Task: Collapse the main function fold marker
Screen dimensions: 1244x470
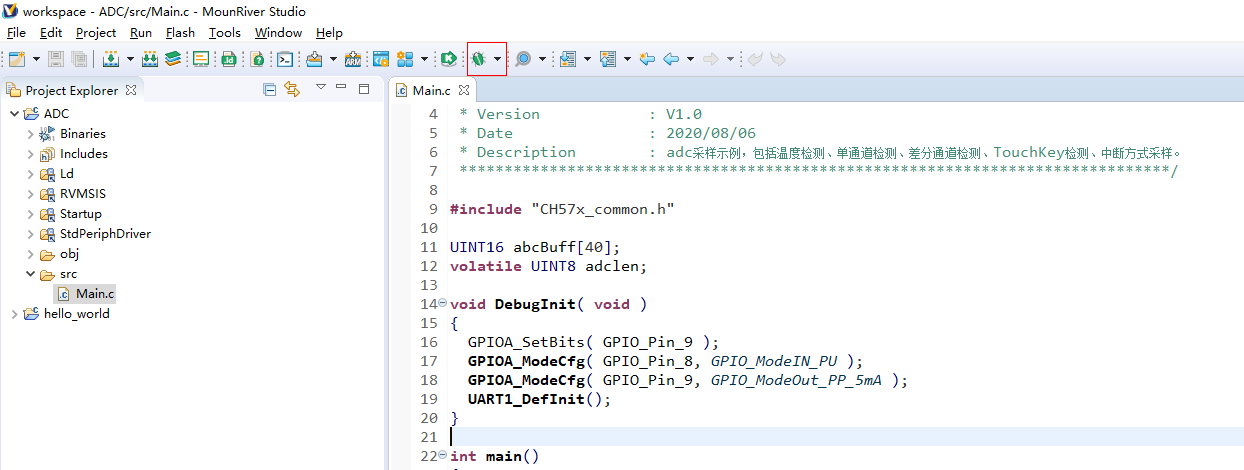Action: [442, 456]
